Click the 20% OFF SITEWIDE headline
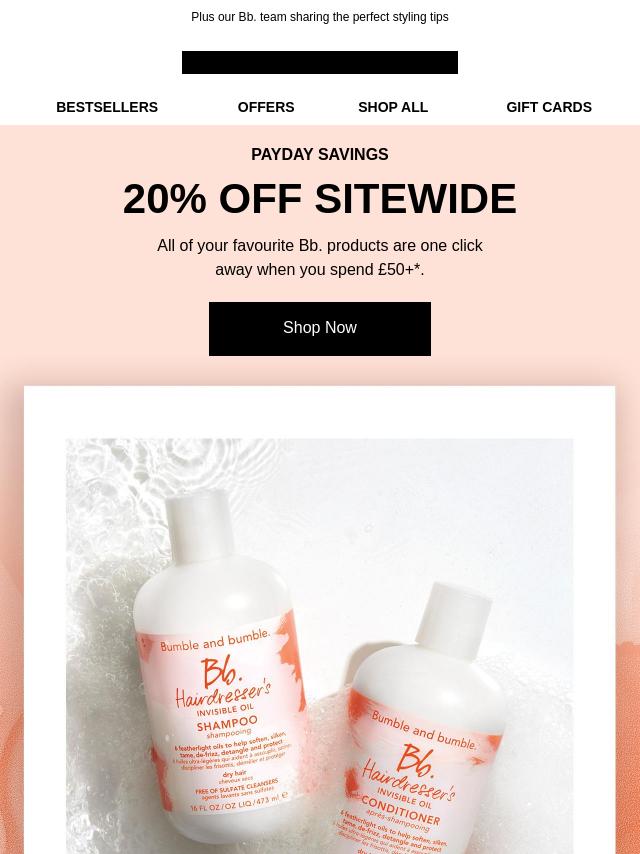 tap(320, 199)
